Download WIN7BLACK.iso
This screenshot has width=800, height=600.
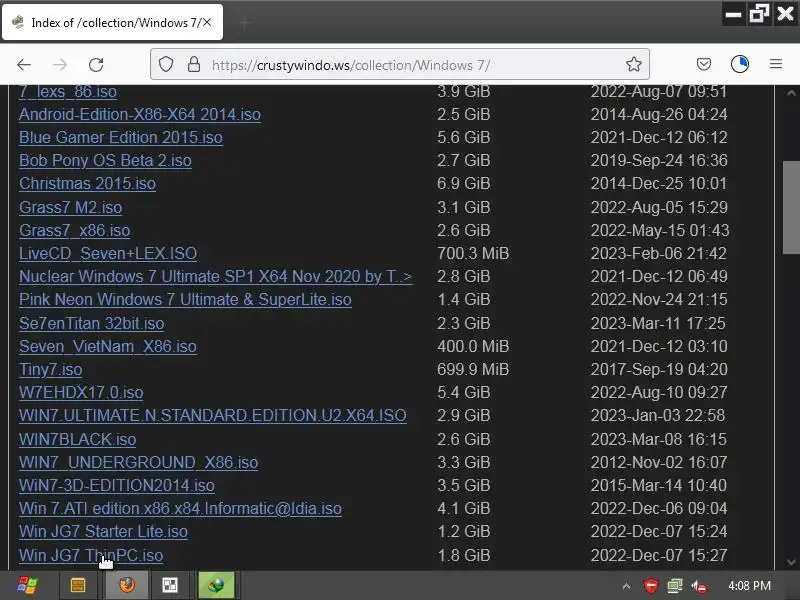78,439
